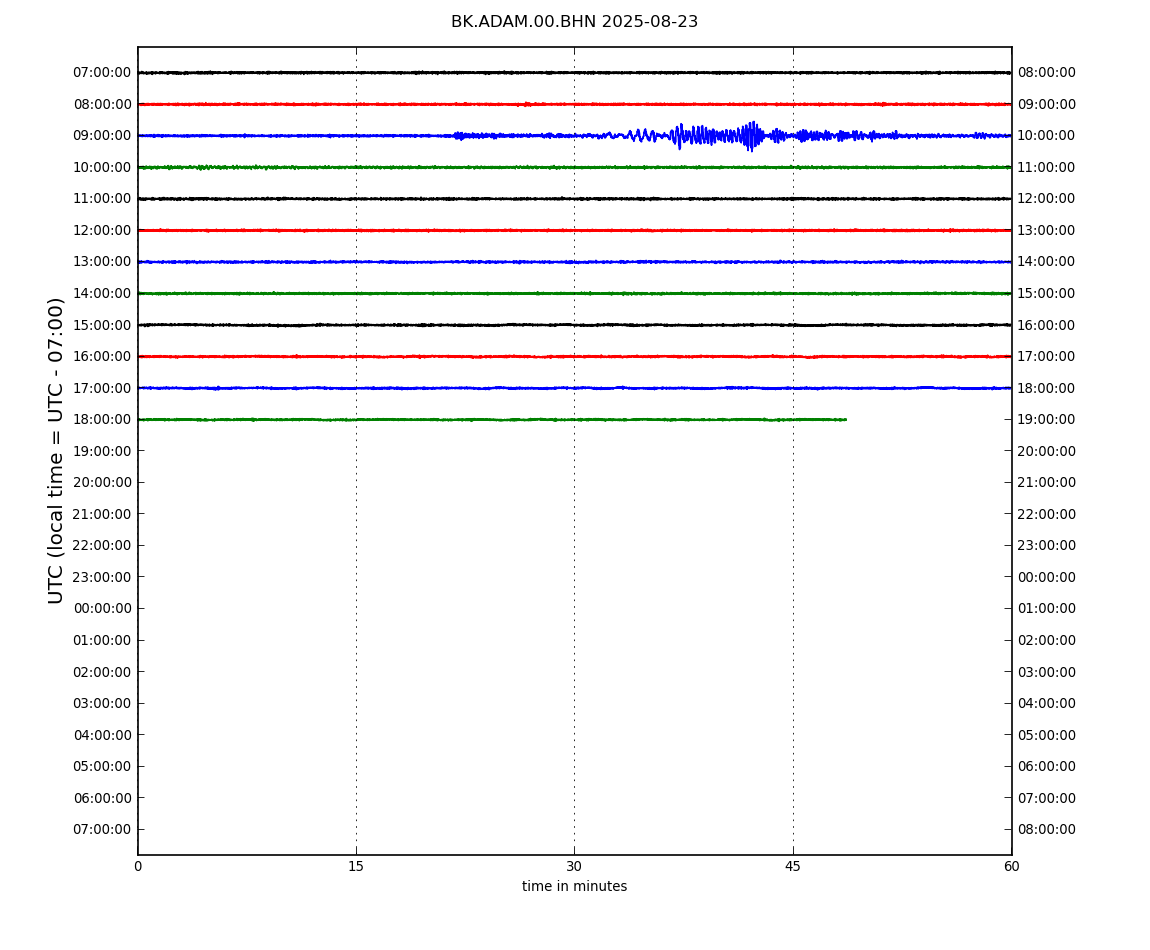Pick right-axis label 11:00:00
The image size is (1150, 950).
[x=1047, y=167]
